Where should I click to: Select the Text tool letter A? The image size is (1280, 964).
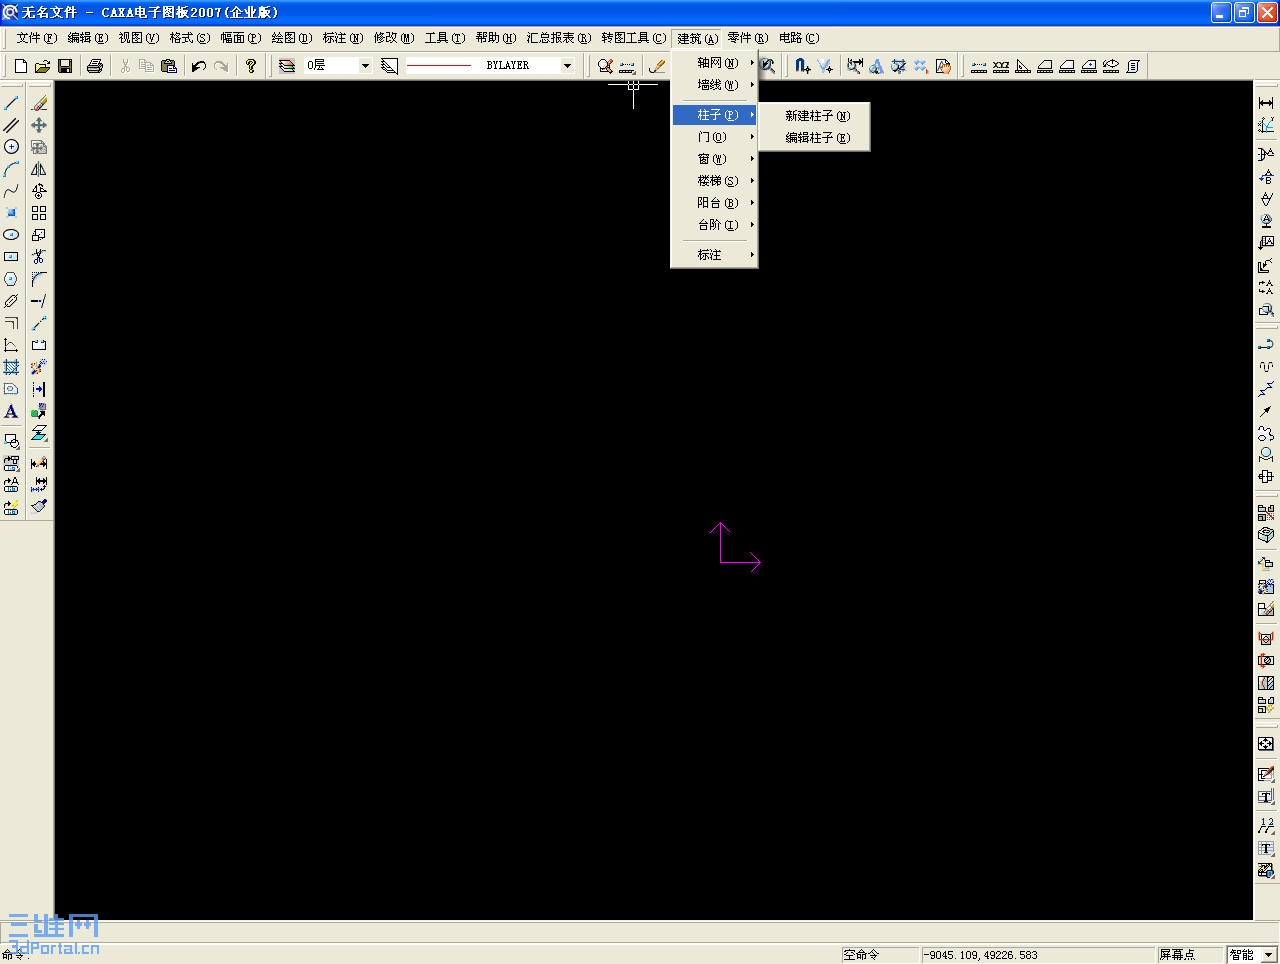(x=12, y=411)
